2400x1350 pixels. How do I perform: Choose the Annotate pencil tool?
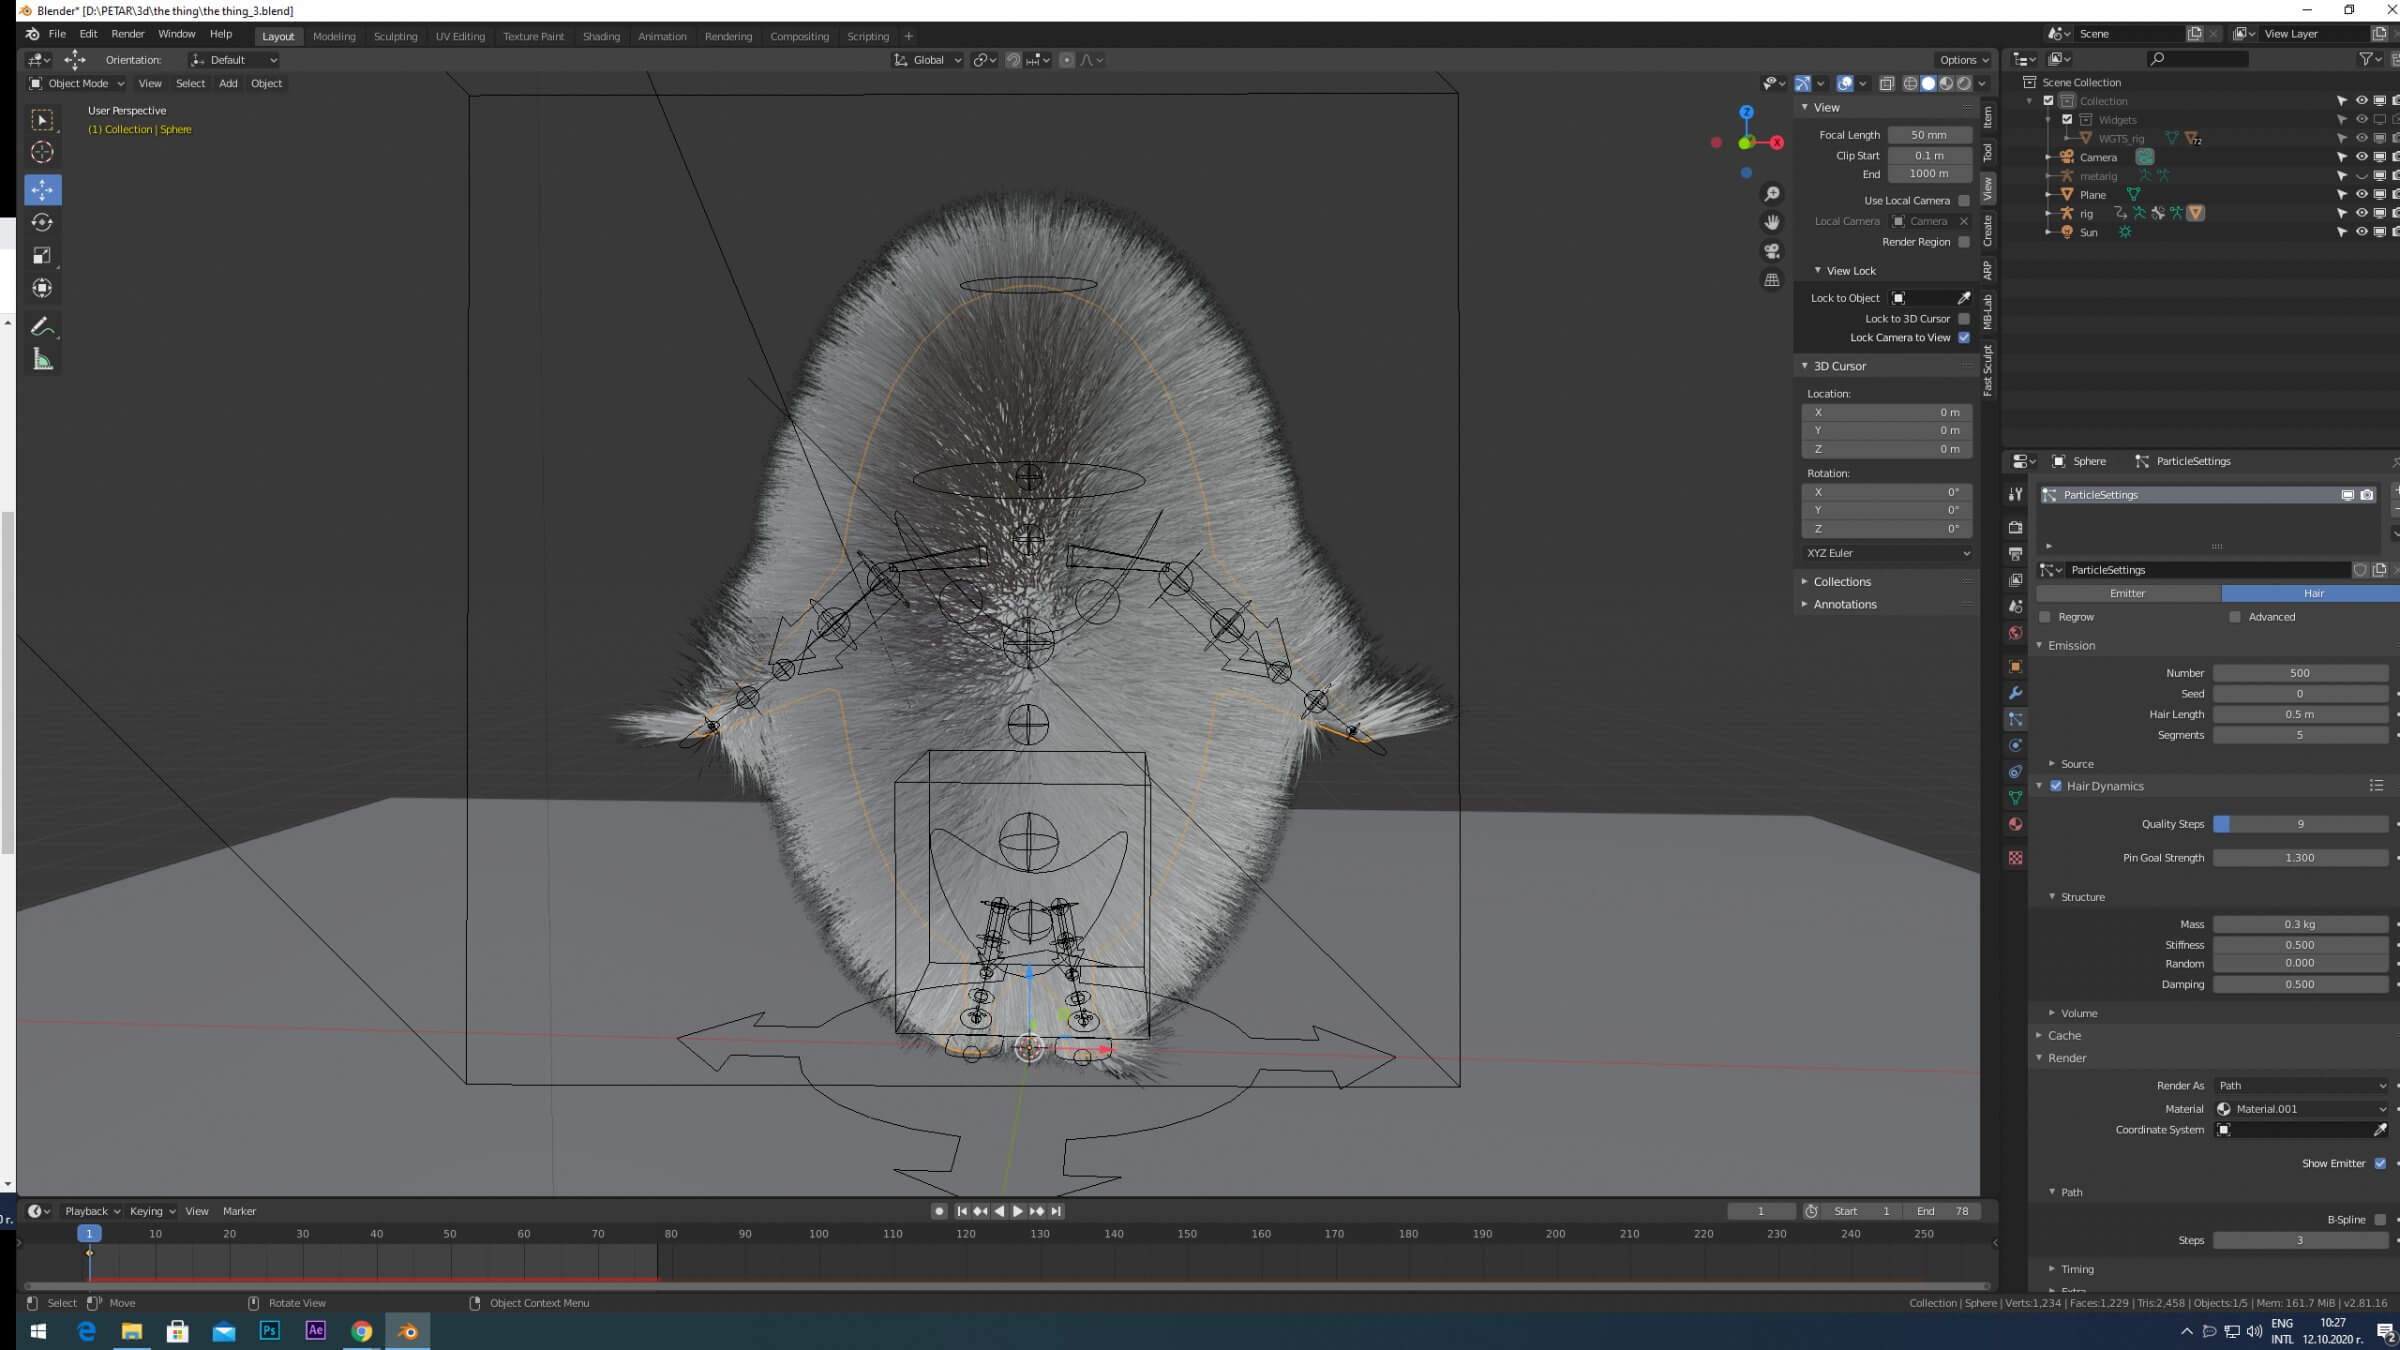click(42, 326)
